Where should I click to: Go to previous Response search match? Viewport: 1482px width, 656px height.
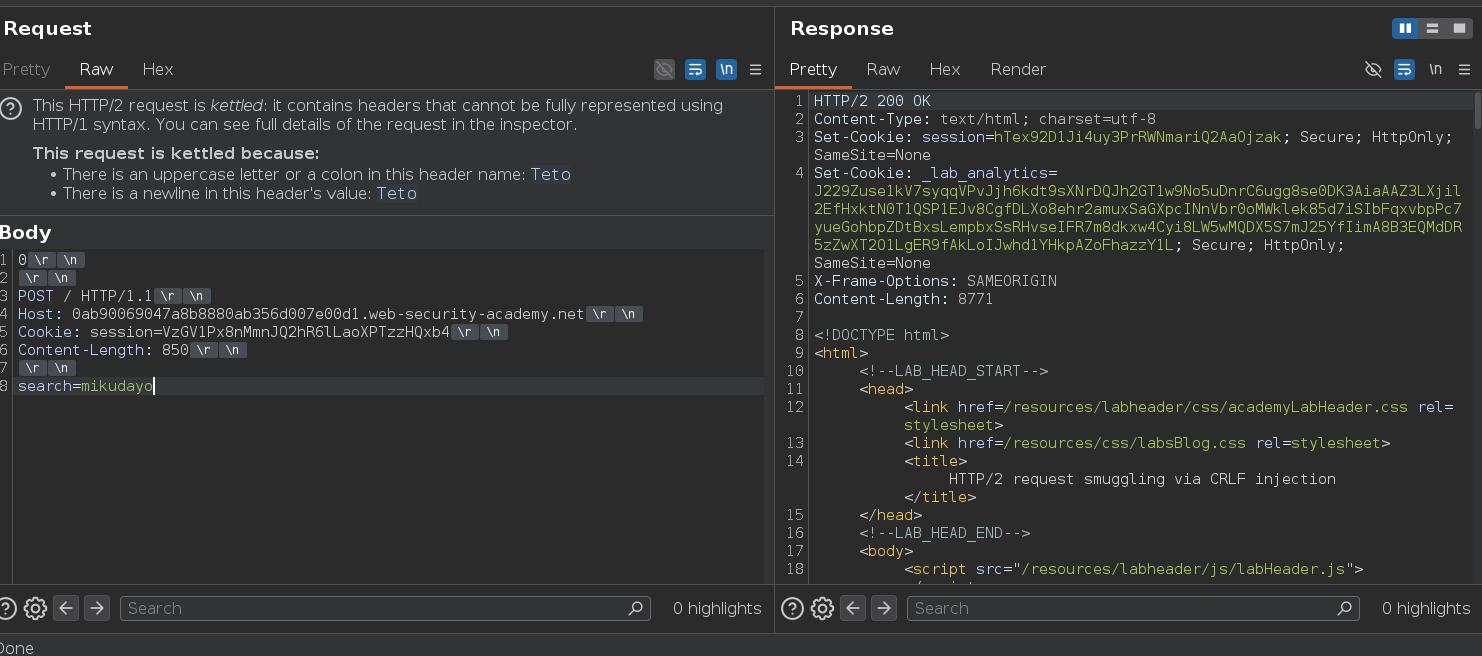point(853,608)
